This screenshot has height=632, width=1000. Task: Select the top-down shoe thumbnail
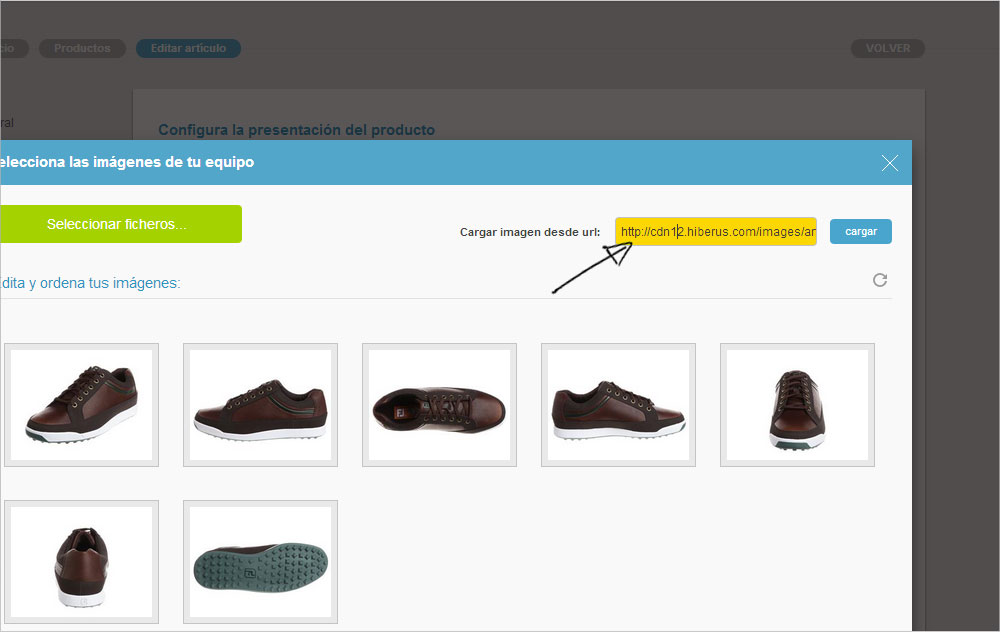tap(439, 405)
